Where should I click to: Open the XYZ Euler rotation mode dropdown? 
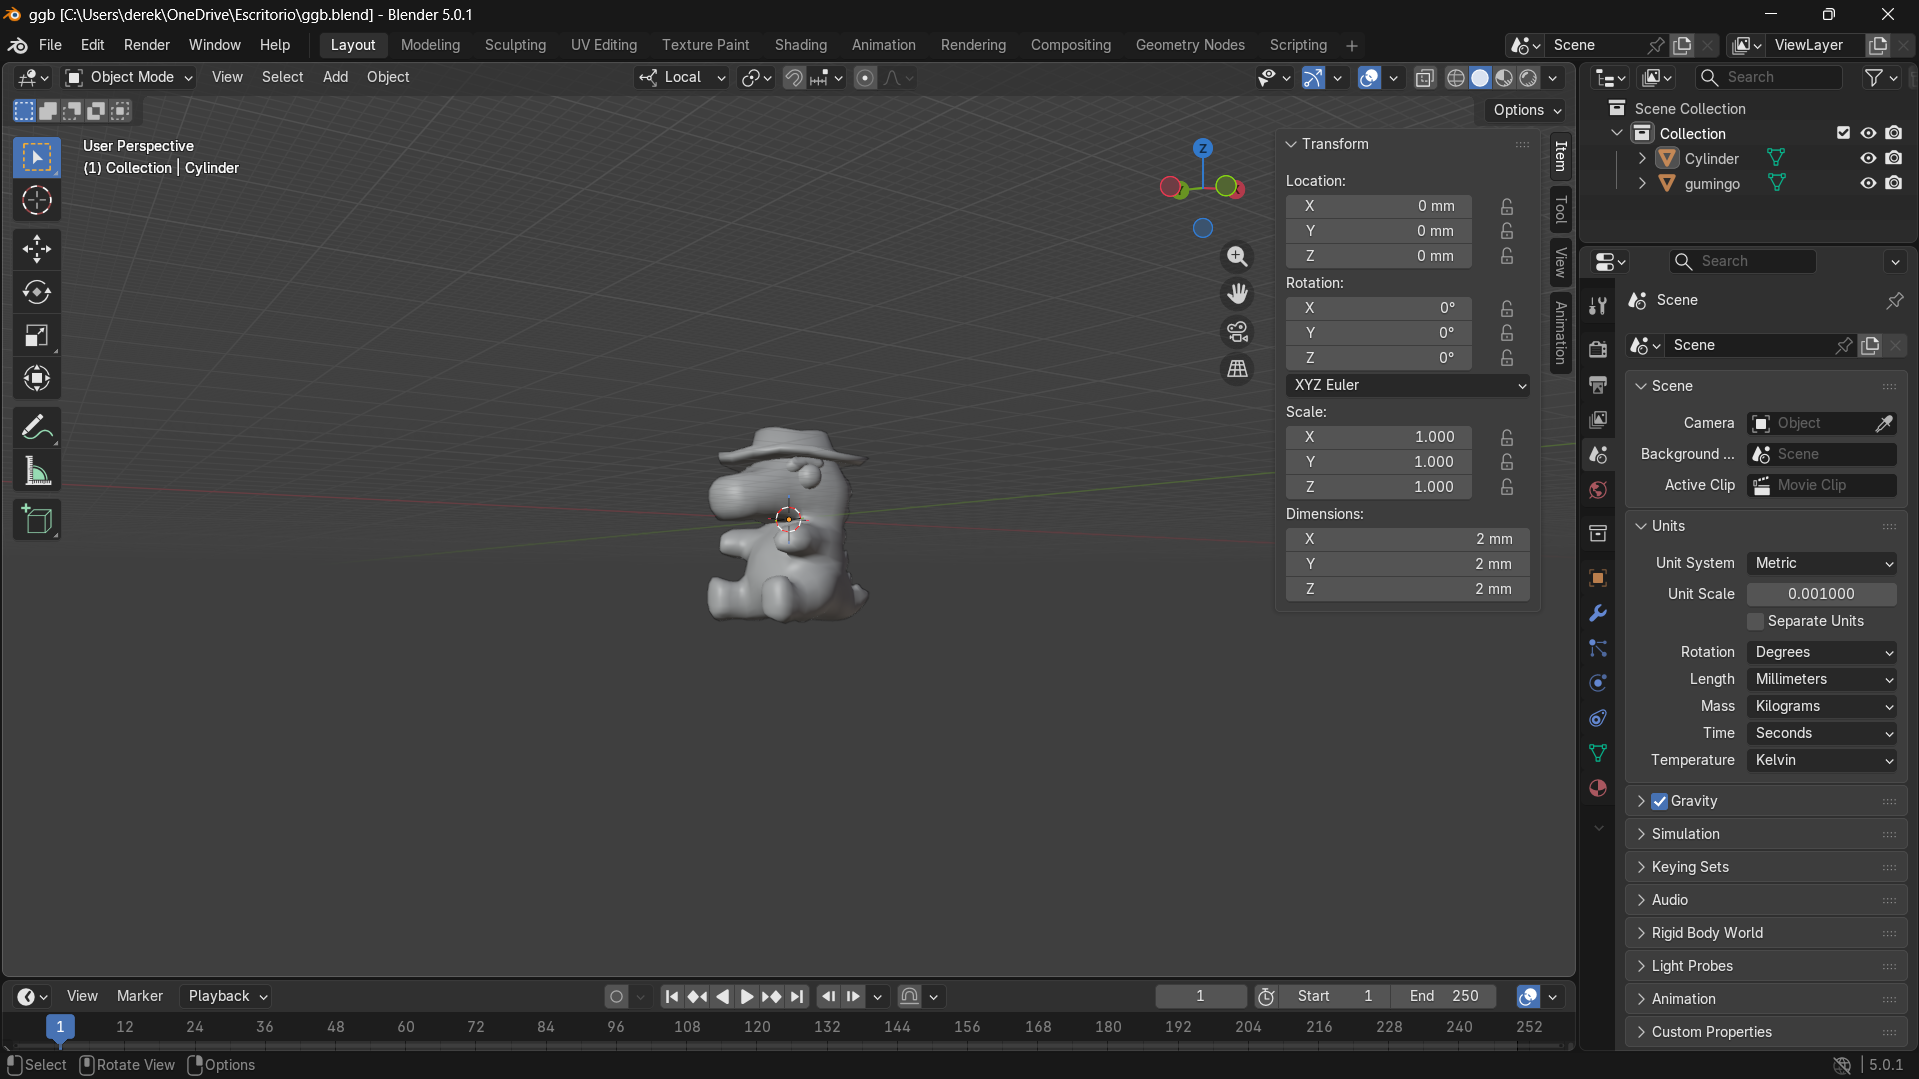tap(1407, 385)
